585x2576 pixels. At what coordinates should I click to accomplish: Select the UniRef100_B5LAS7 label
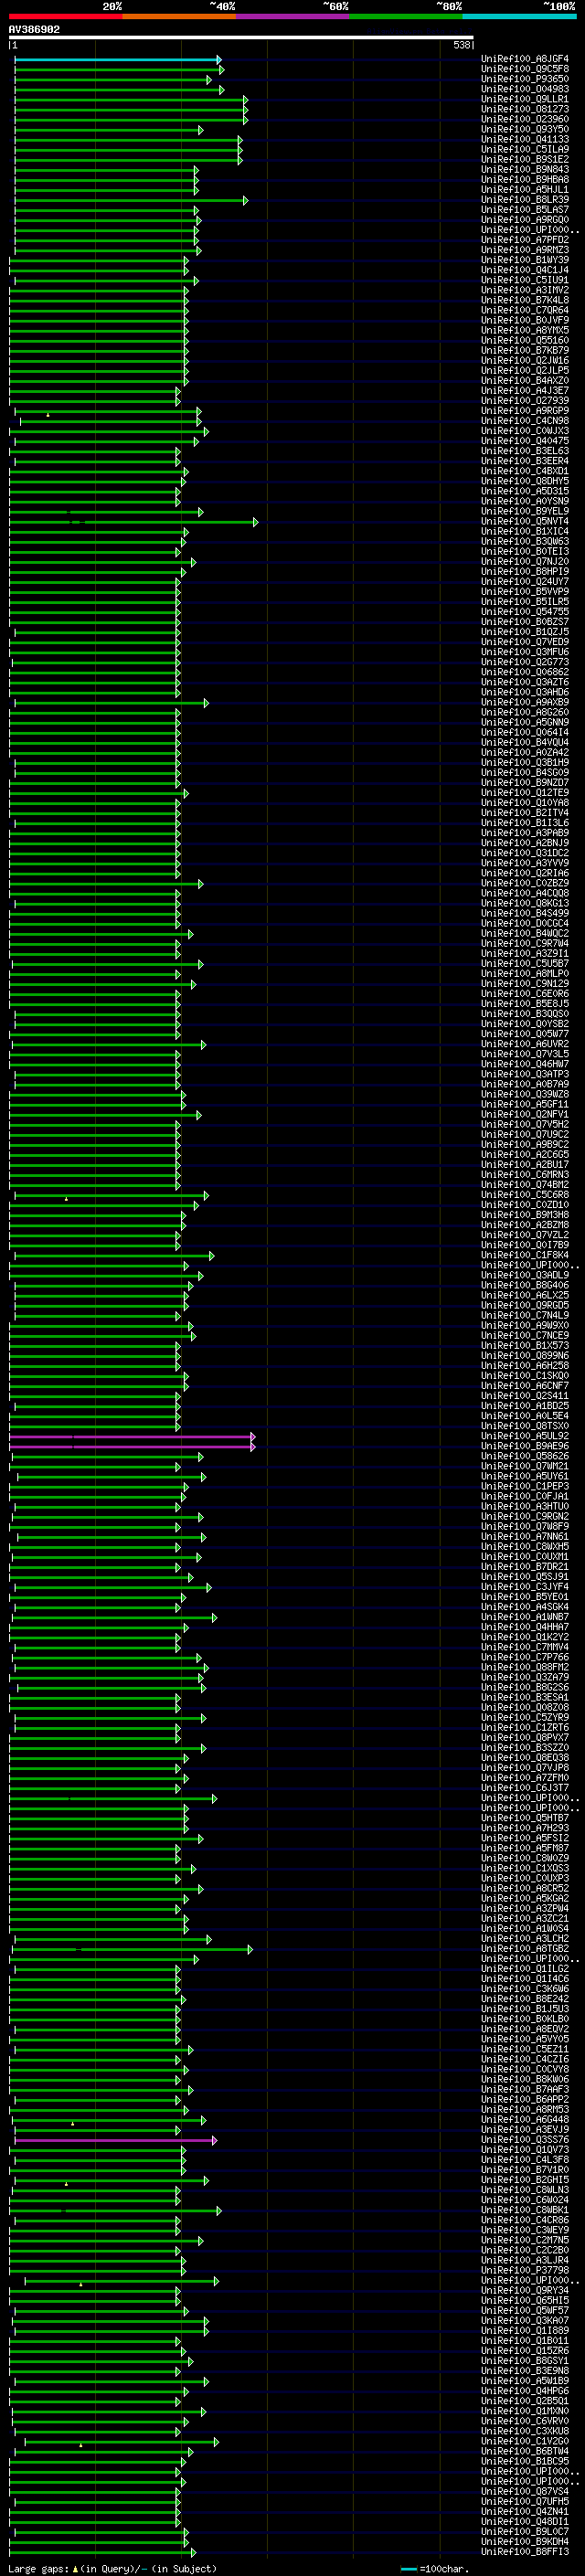pos(525,210)
